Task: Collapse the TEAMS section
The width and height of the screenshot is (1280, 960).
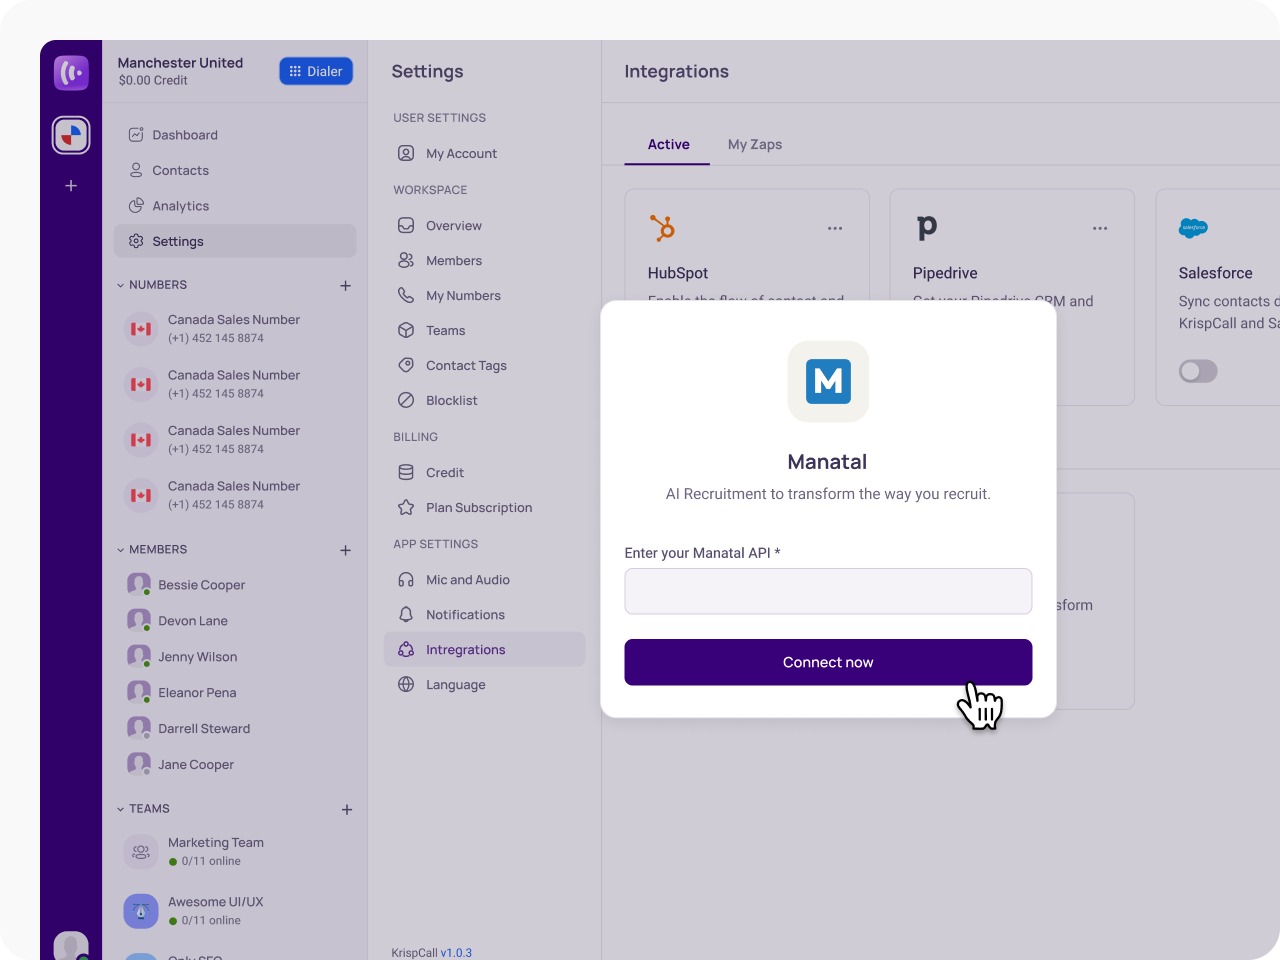Action: (121, 809)
